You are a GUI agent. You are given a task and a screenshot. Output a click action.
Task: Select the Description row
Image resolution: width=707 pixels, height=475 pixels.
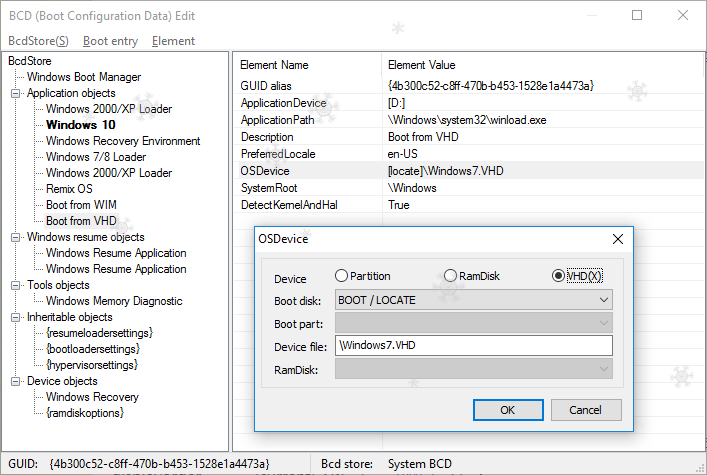coord(468,137)
